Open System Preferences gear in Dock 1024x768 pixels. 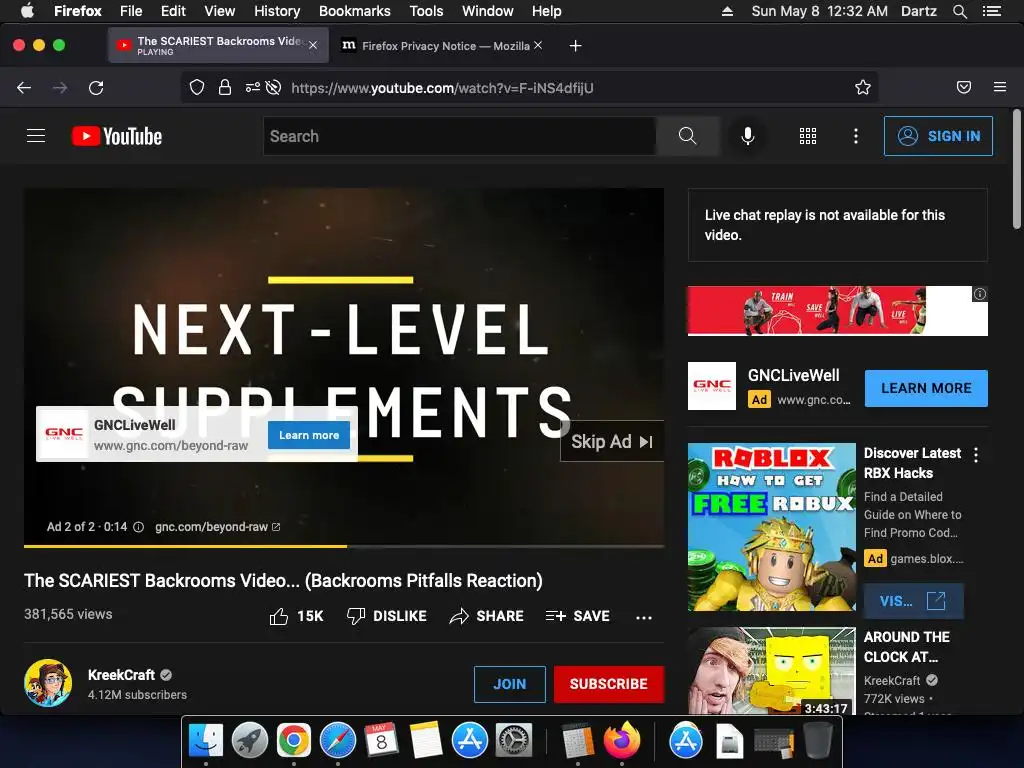514,741
